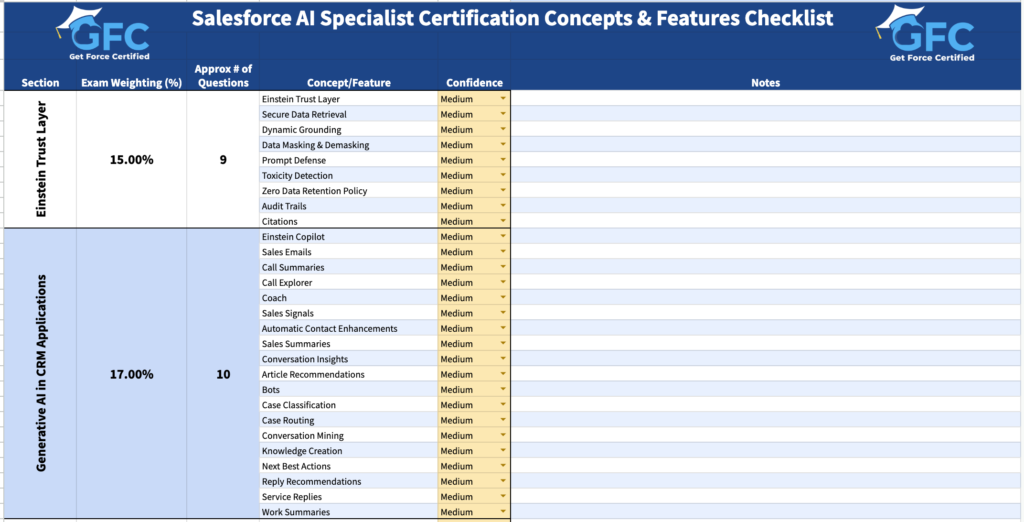Select the cell showing 10 questions
Image resolution: width=1024 pixels, height=522 pixels.
click(x=223, y=374)
